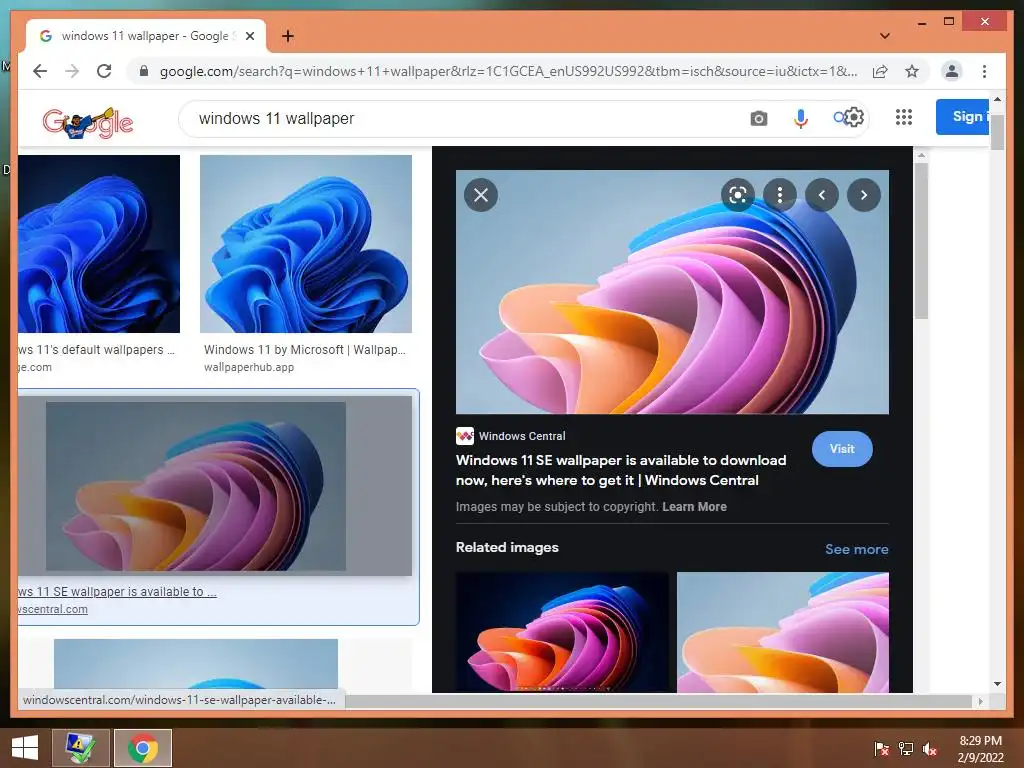The image size is (1024, 768).
Task: Open the wscentral.com source link
Action: pyautogui.click(x=53, y=609)
